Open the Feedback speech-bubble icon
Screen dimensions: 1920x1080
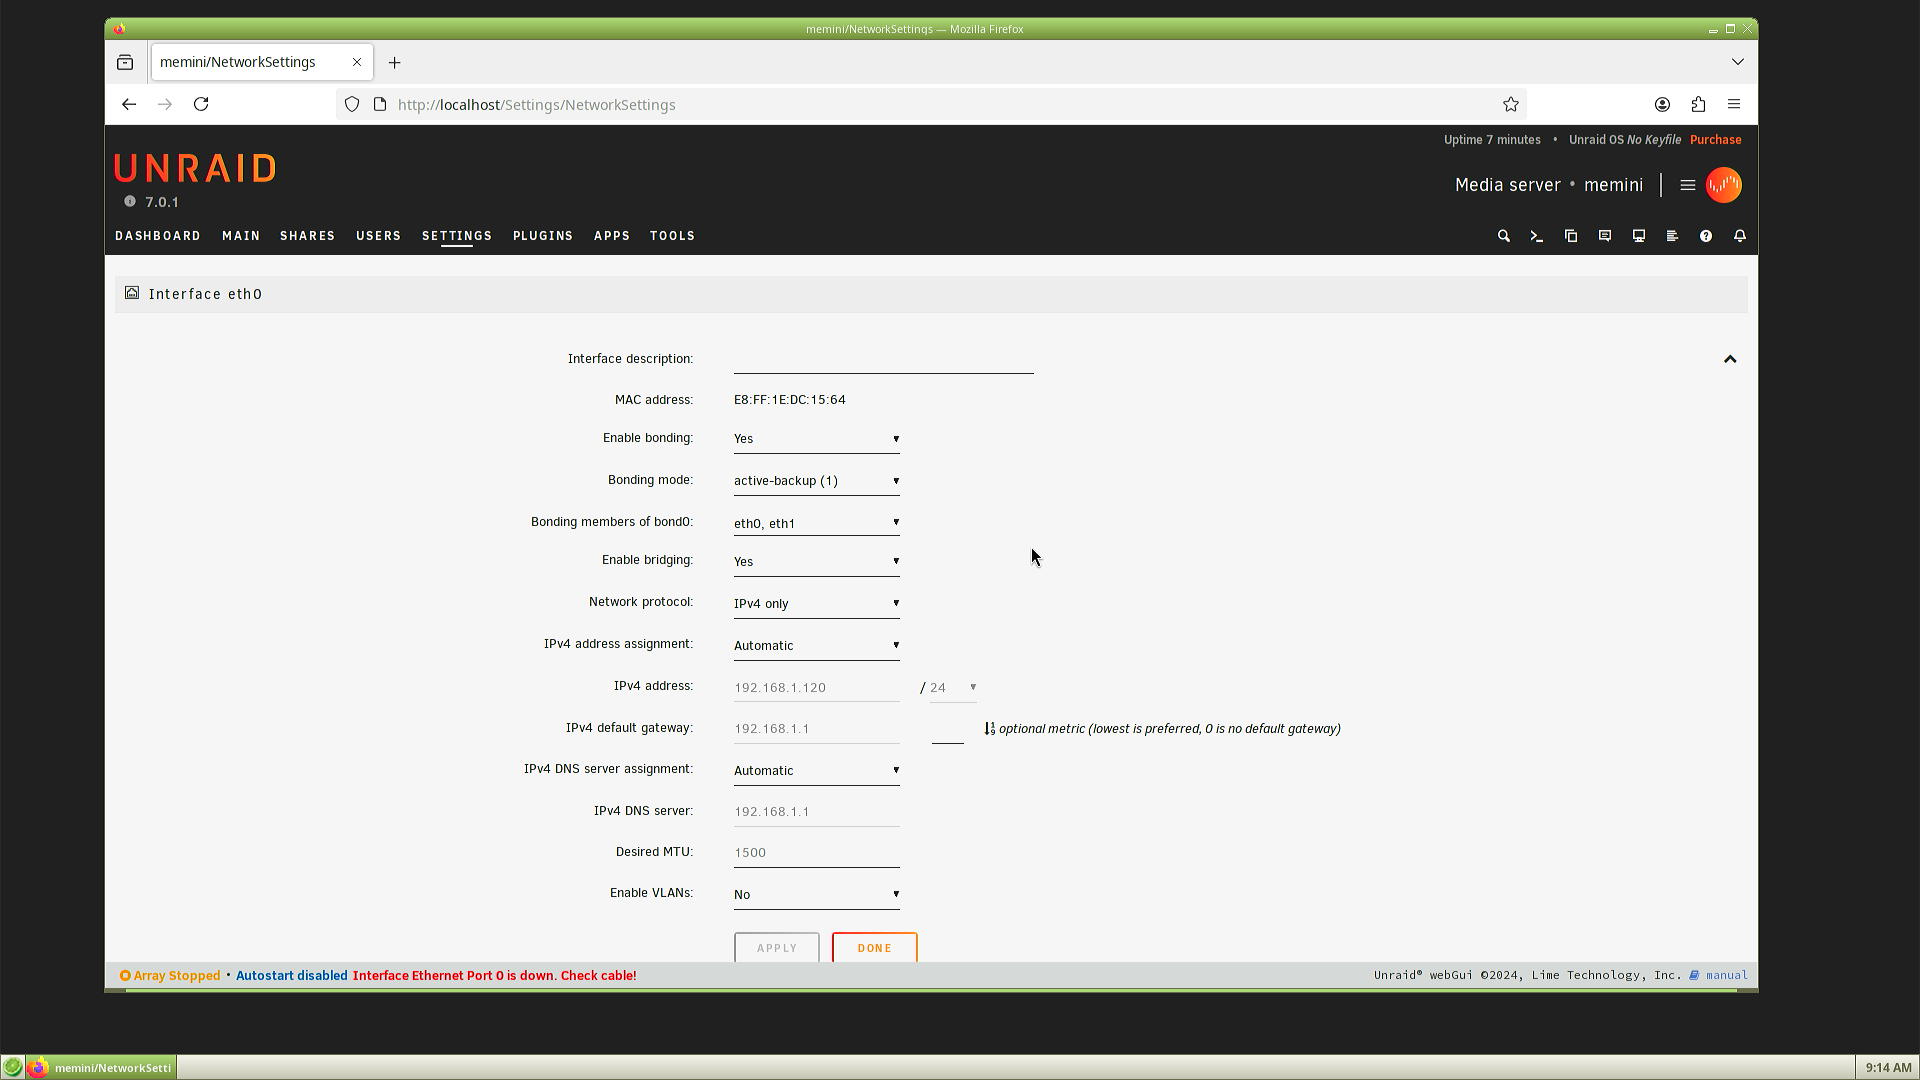pyautogui.click(x=1605, y=236)
